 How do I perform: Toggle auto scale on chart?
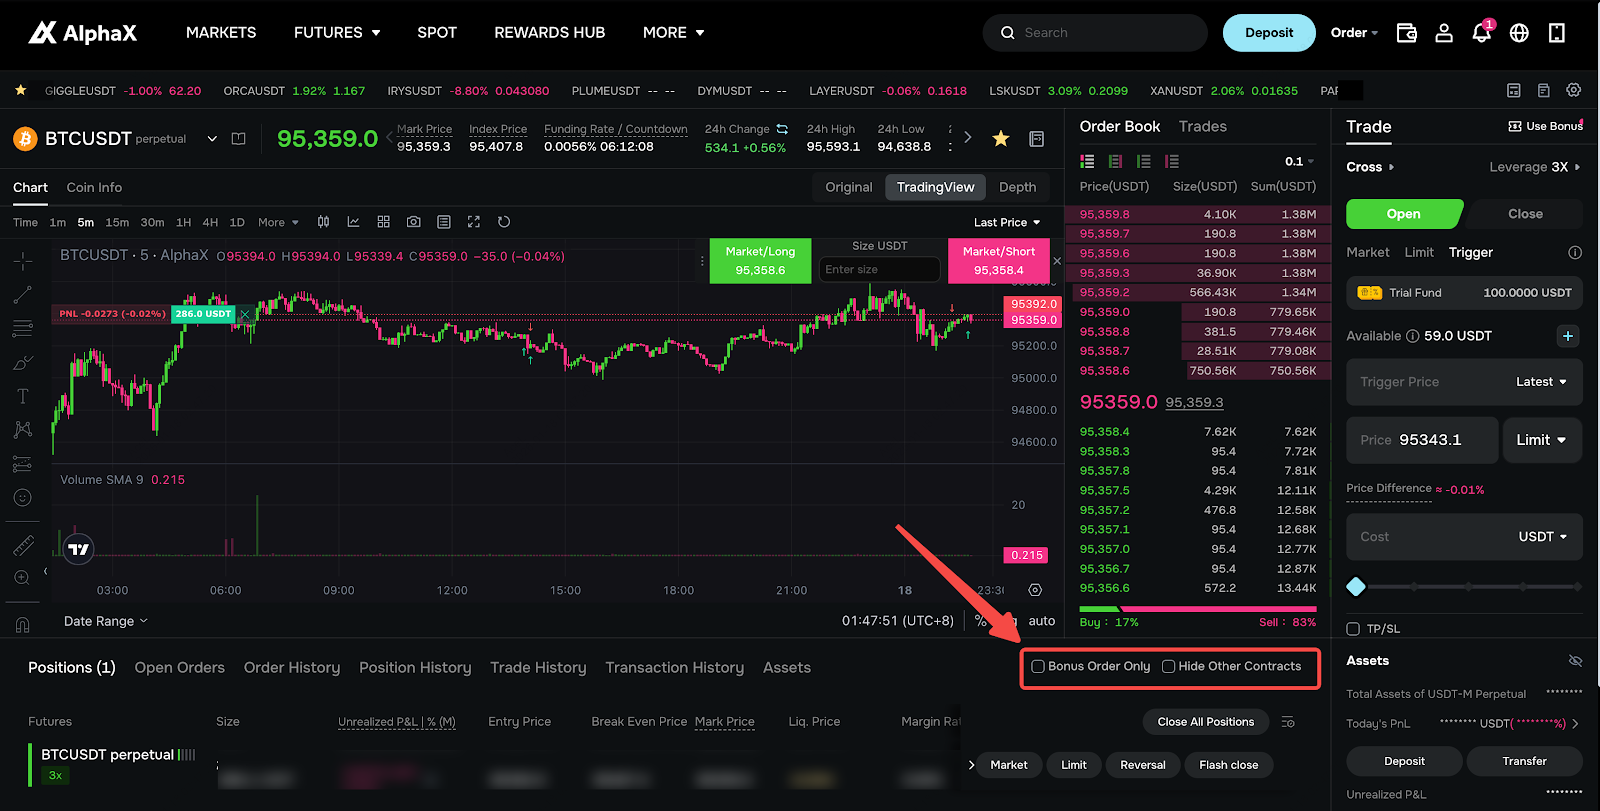tap(1042, 621)
